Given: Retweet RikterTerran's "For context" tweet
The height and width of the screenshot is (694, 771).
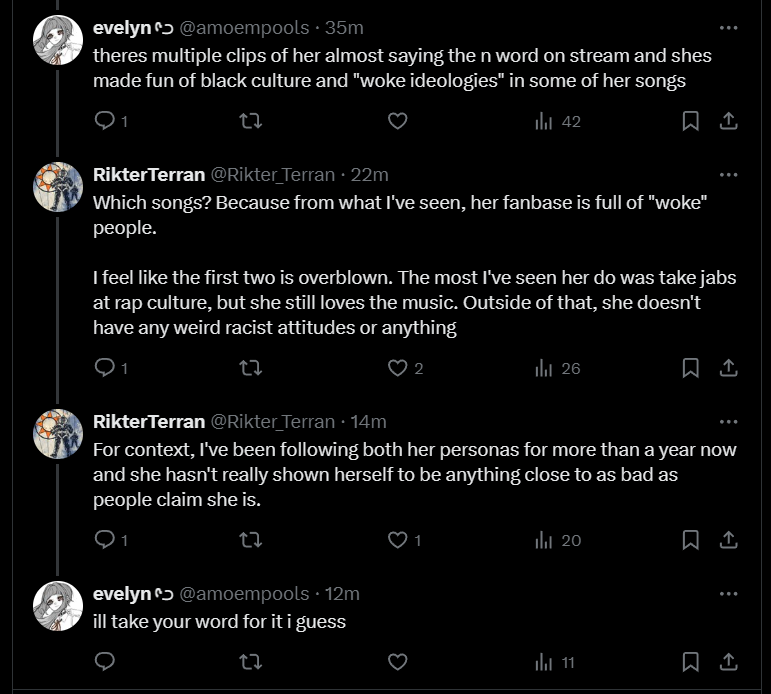Looking at the screenshot, I should tap(251, 540).
